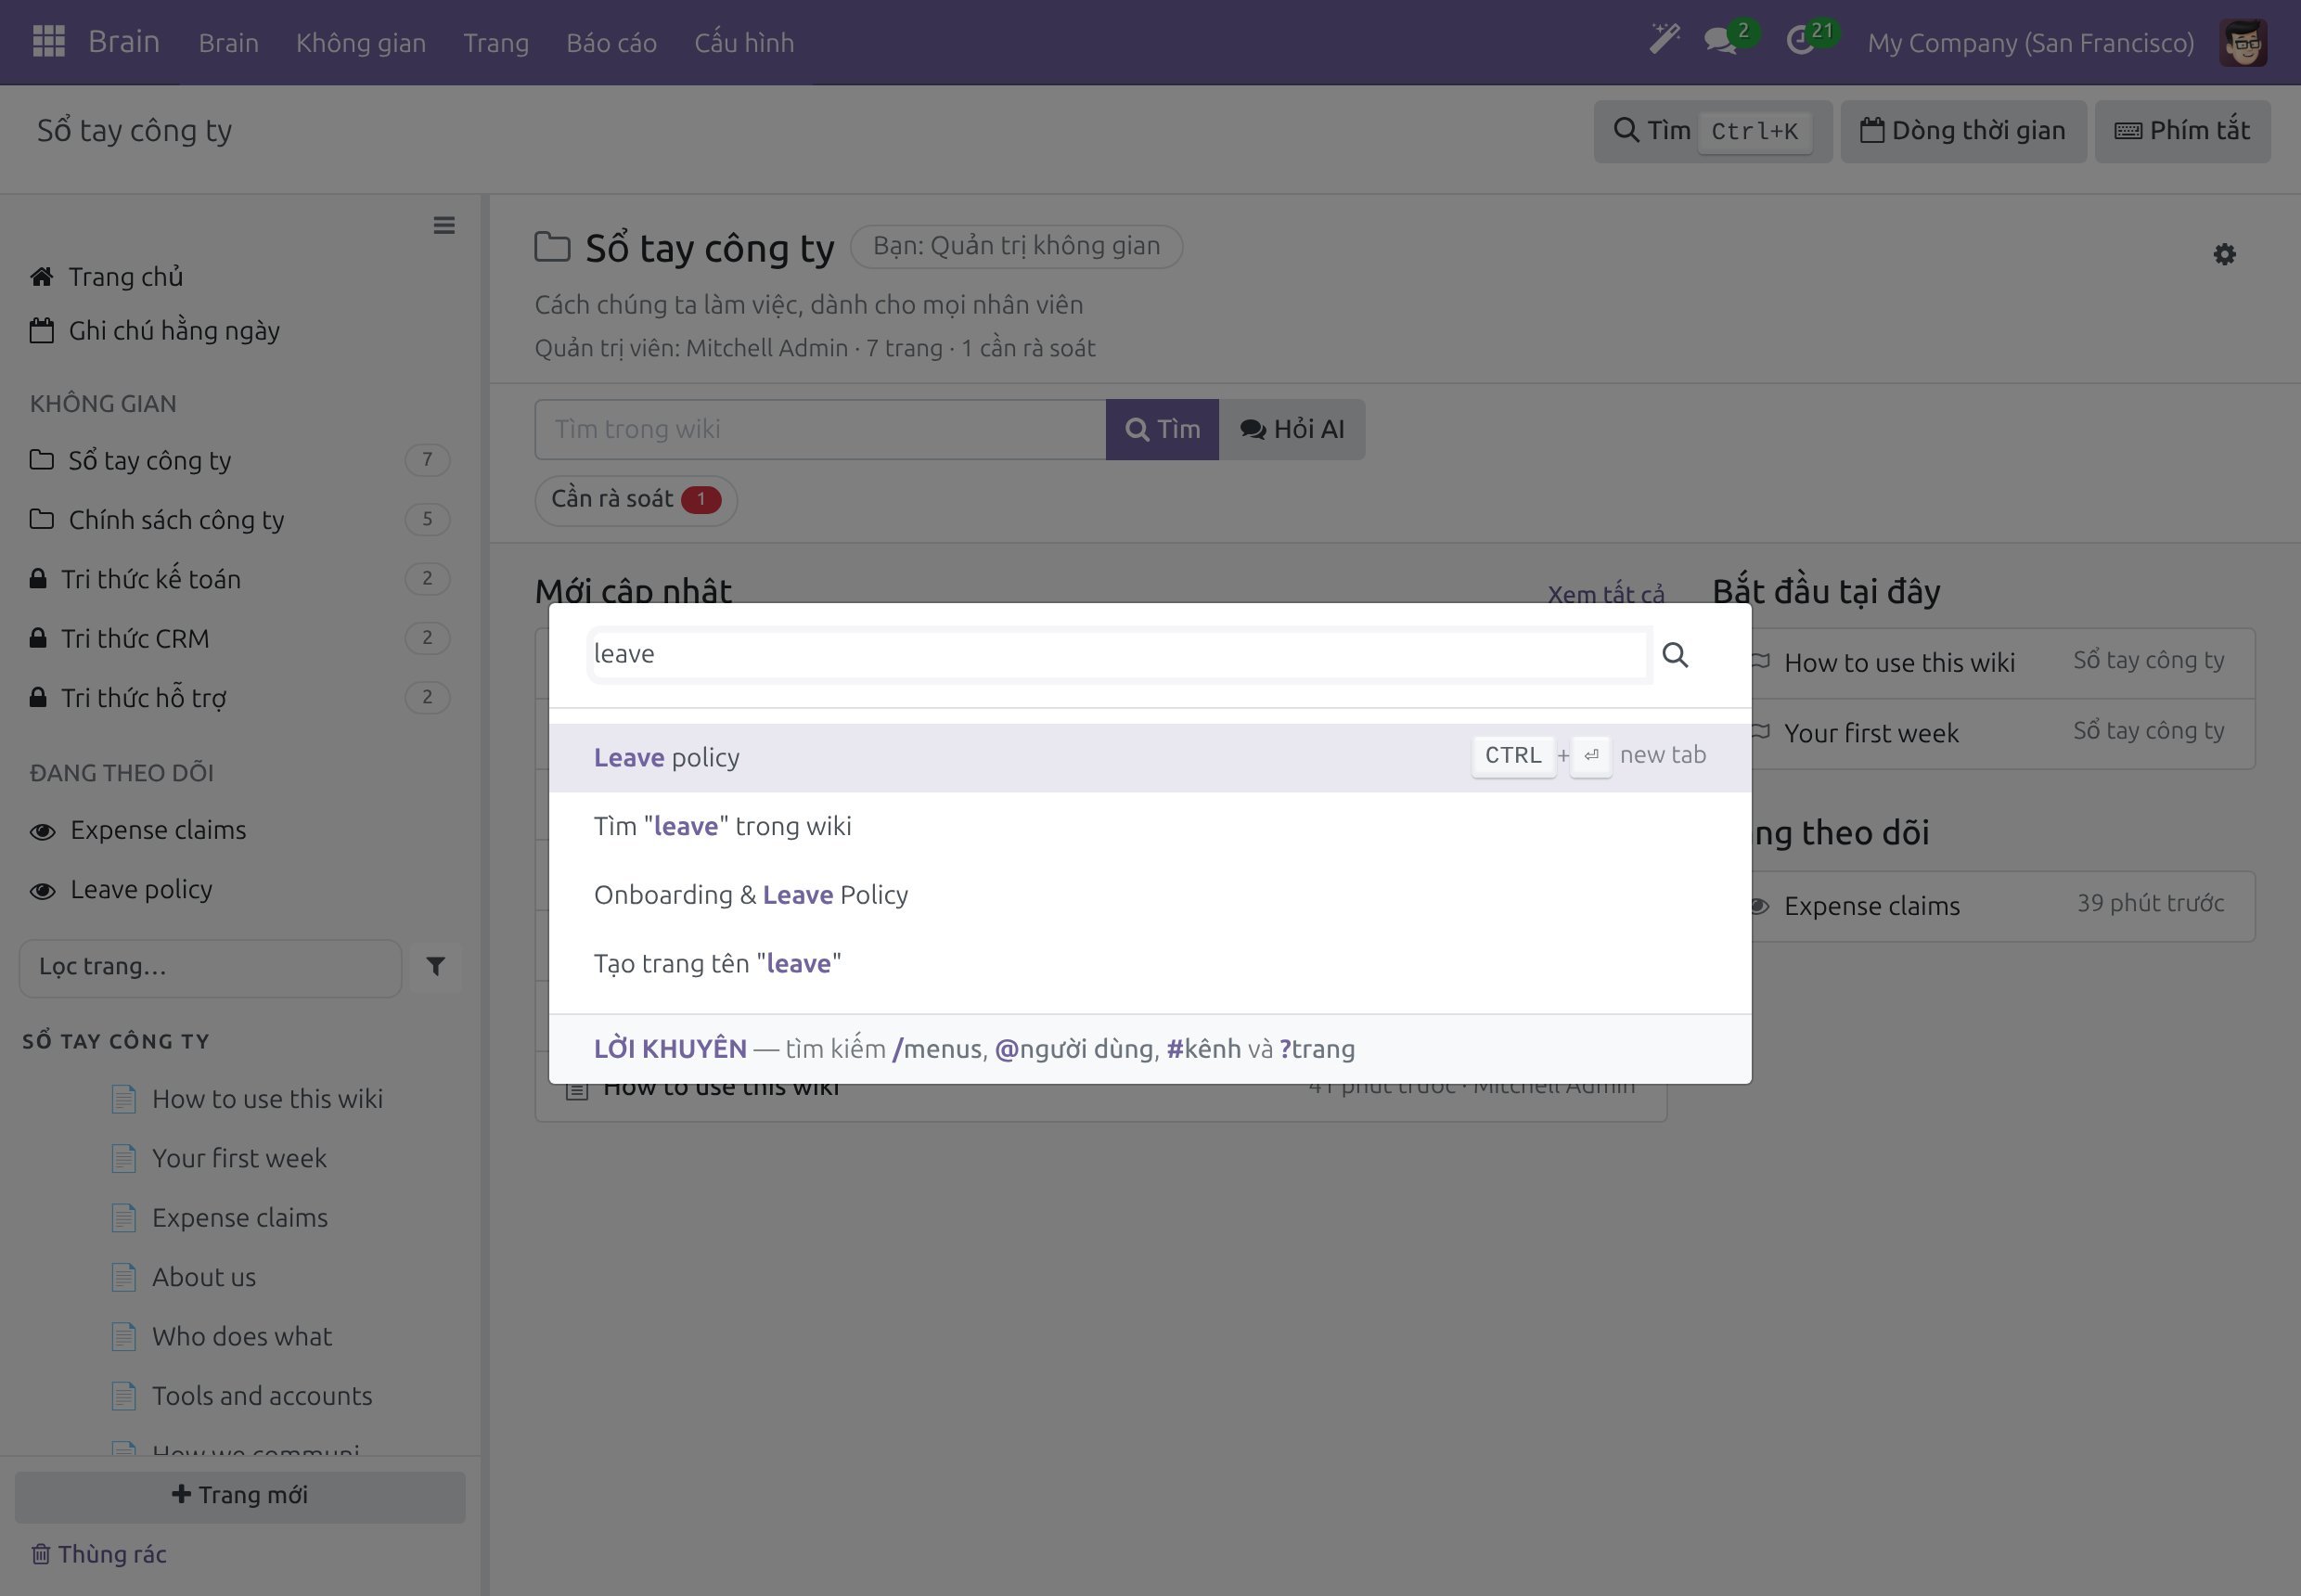Image resolution: width=2301 pixels, height=1596 pixels.
Task: Choose Tạo trang tên "leave" option
Action: [1150, 963]
